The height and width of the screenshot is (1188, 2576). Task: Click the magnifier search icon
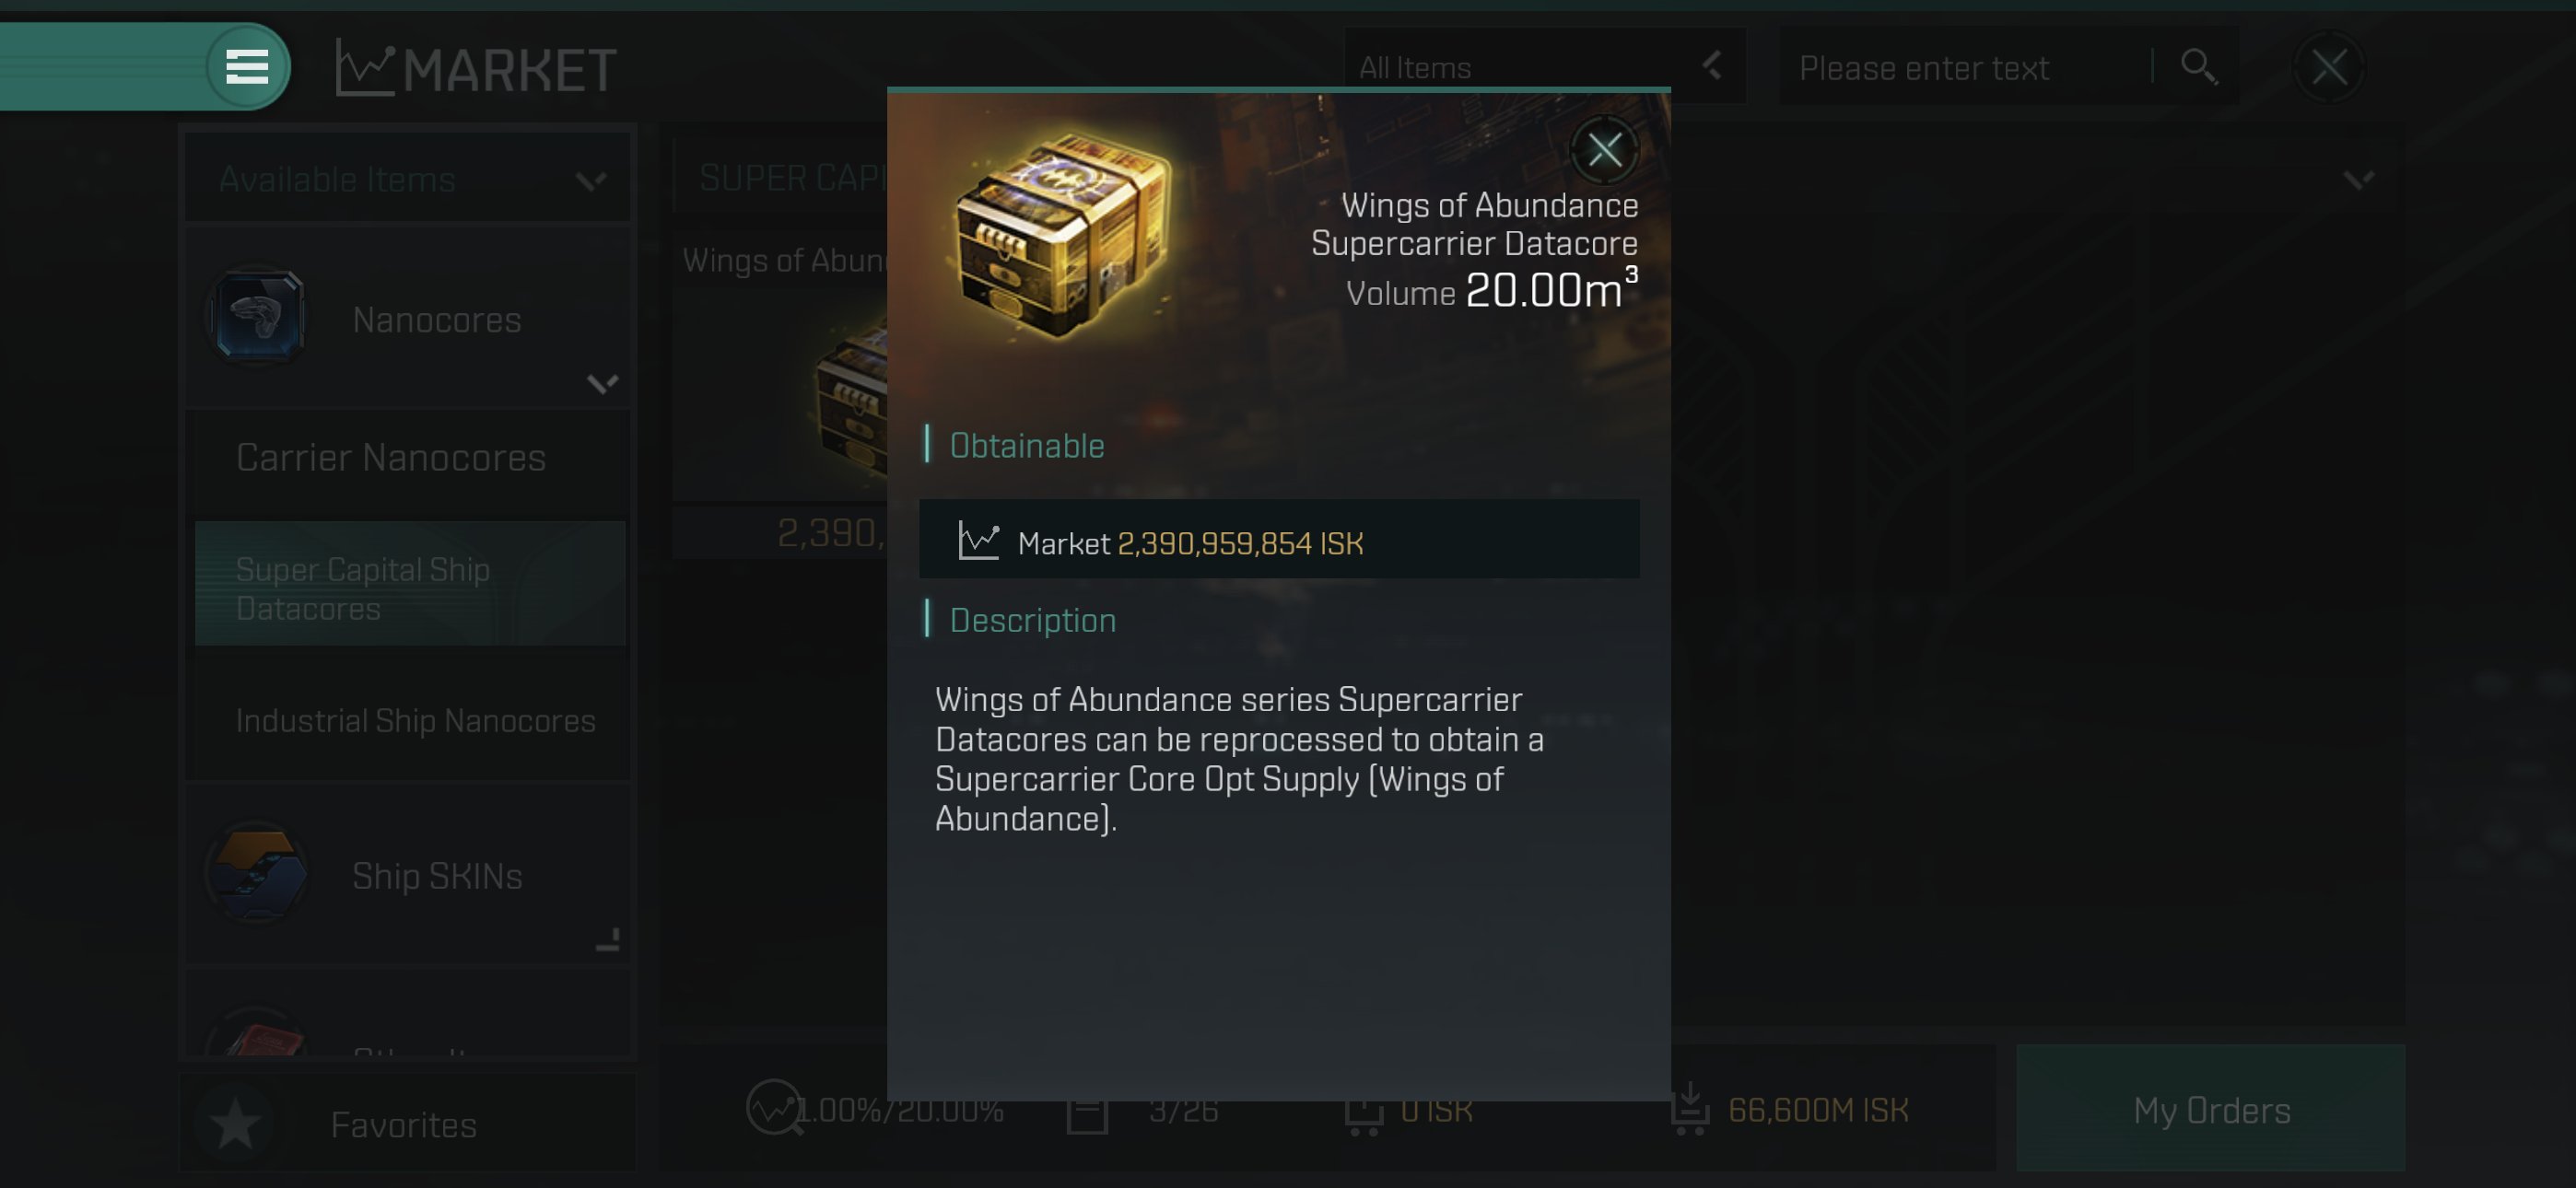pos(2198,67)
